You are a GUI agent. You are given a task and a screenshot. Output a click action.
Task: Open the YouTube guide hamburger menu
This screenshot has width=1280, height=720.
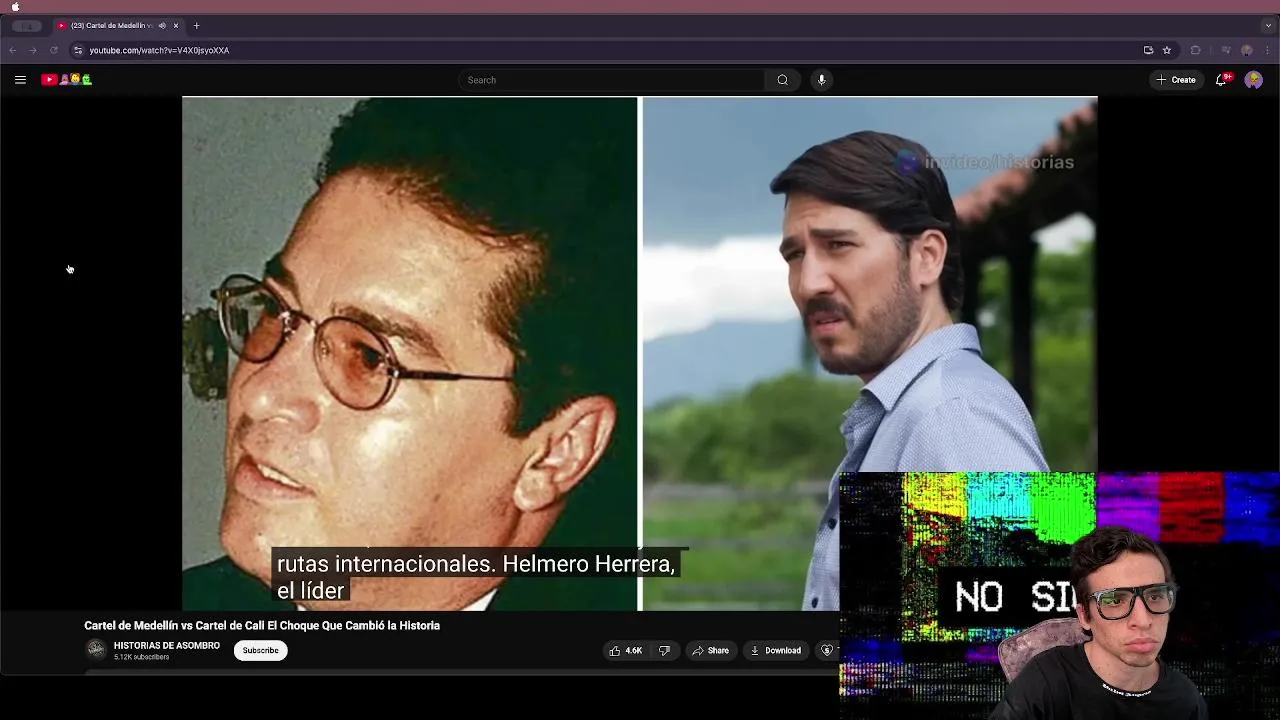(x=20, y=80)
